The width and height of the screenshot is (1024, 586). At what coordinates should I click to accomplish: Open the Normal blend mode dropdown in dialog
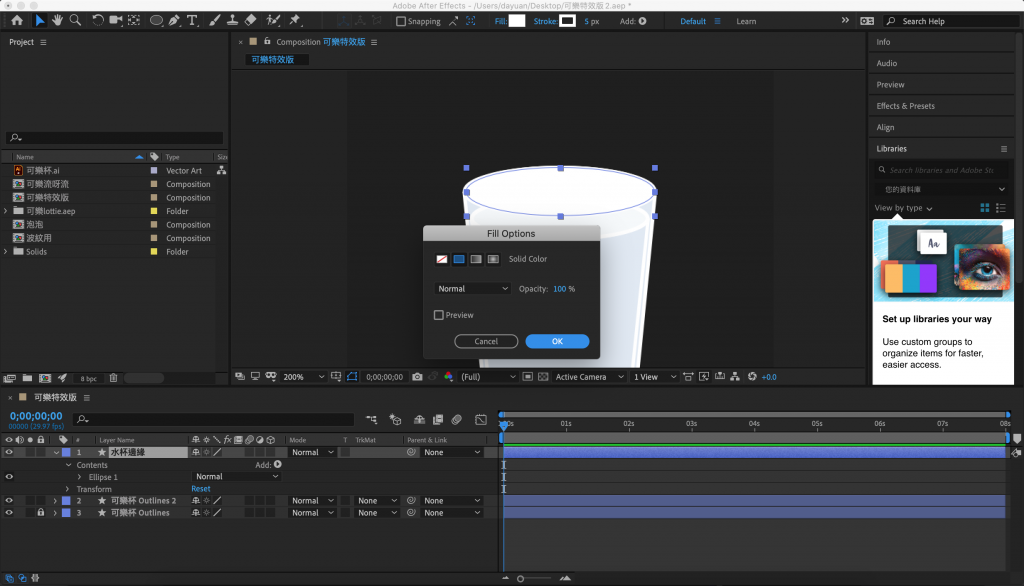473,289
